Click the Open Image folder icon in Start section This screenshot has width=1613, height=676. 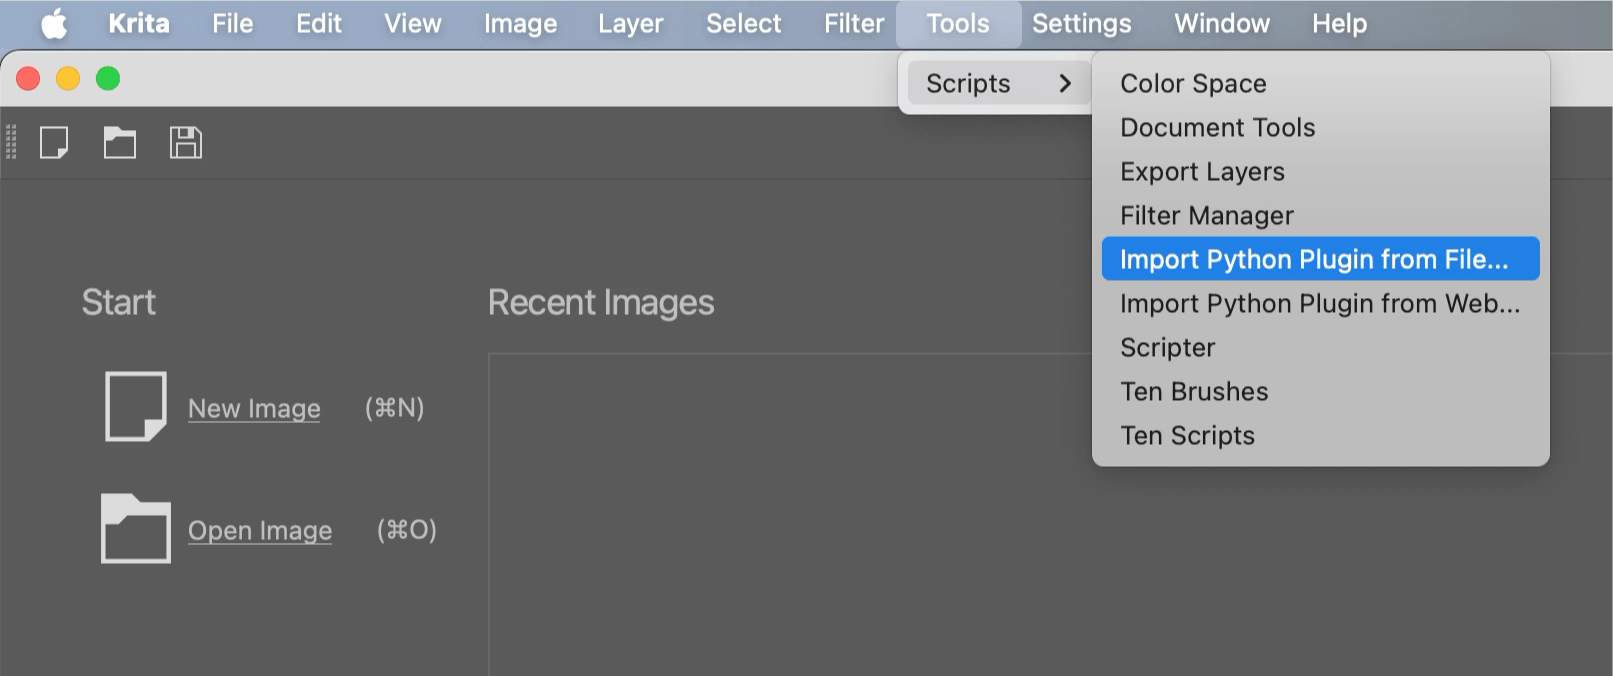coord(135,528)
